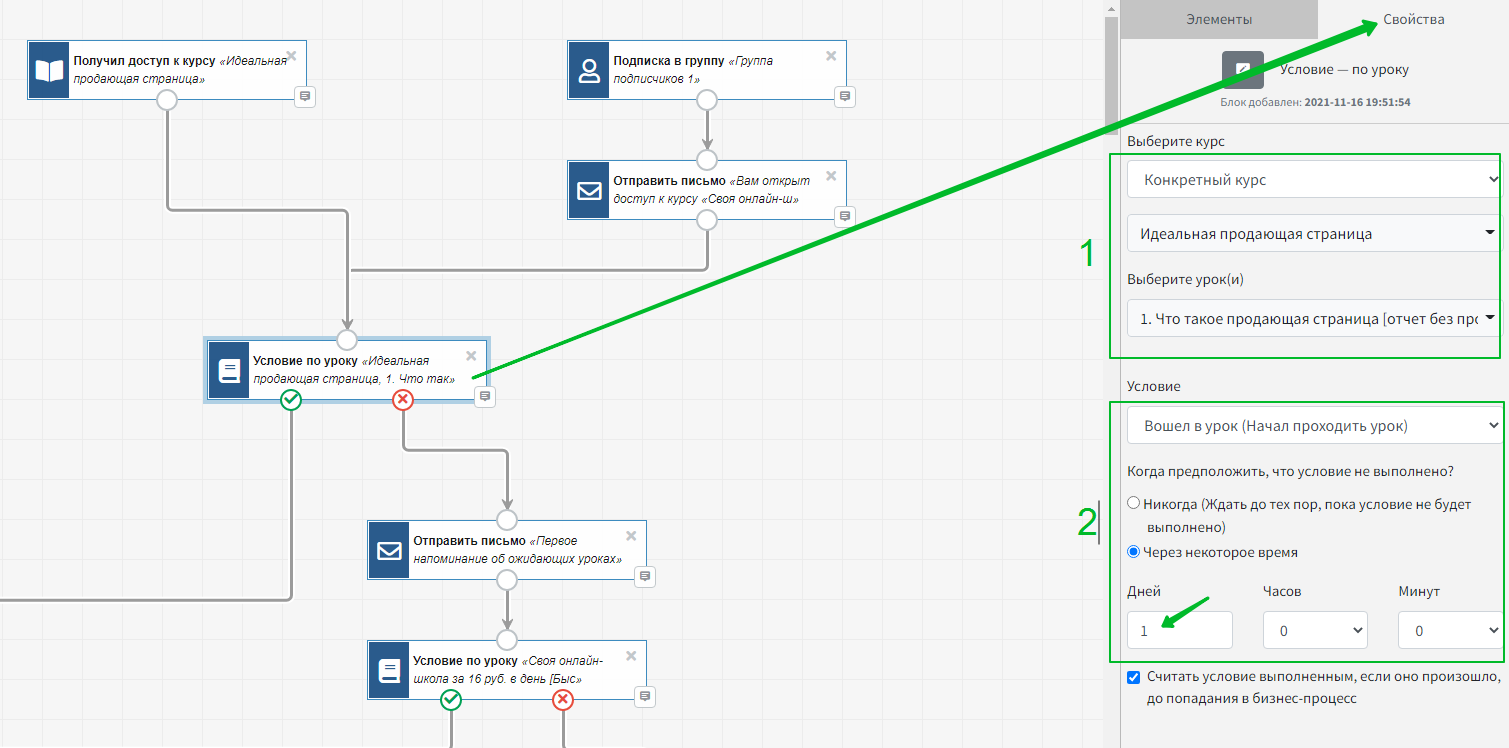The width and height of the screenshot is (1509, 748).
Task: Open the 'Часов' hours dropdown
Action: 1315,630
